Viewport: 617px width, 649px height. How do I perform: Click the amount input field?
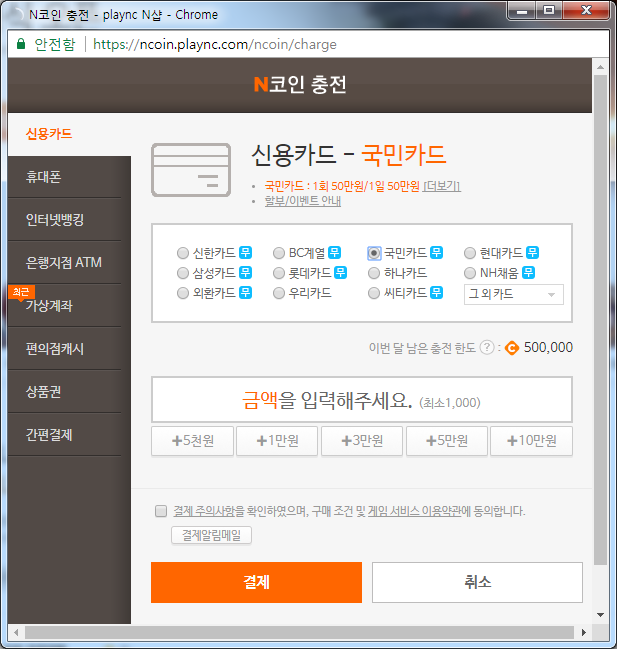click(361, 400)
